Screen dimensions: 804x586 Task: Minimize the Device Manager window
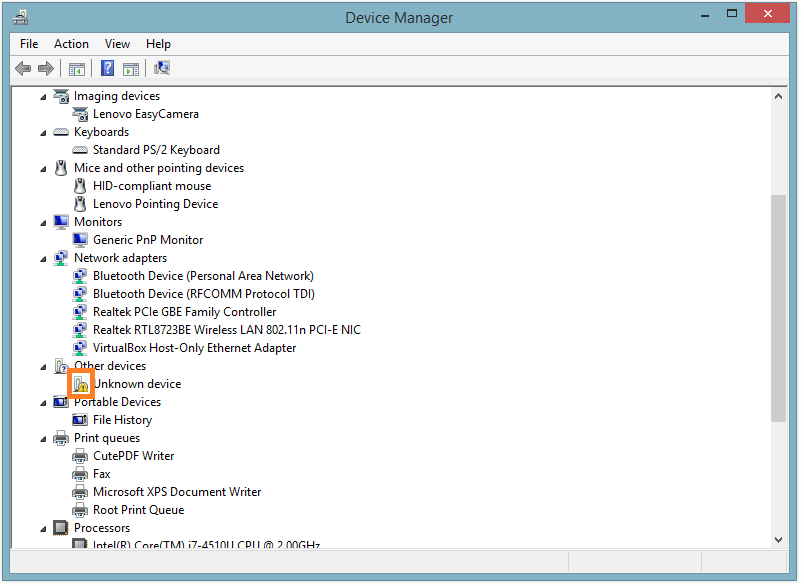pyautogui.click(x=706, y=15)
